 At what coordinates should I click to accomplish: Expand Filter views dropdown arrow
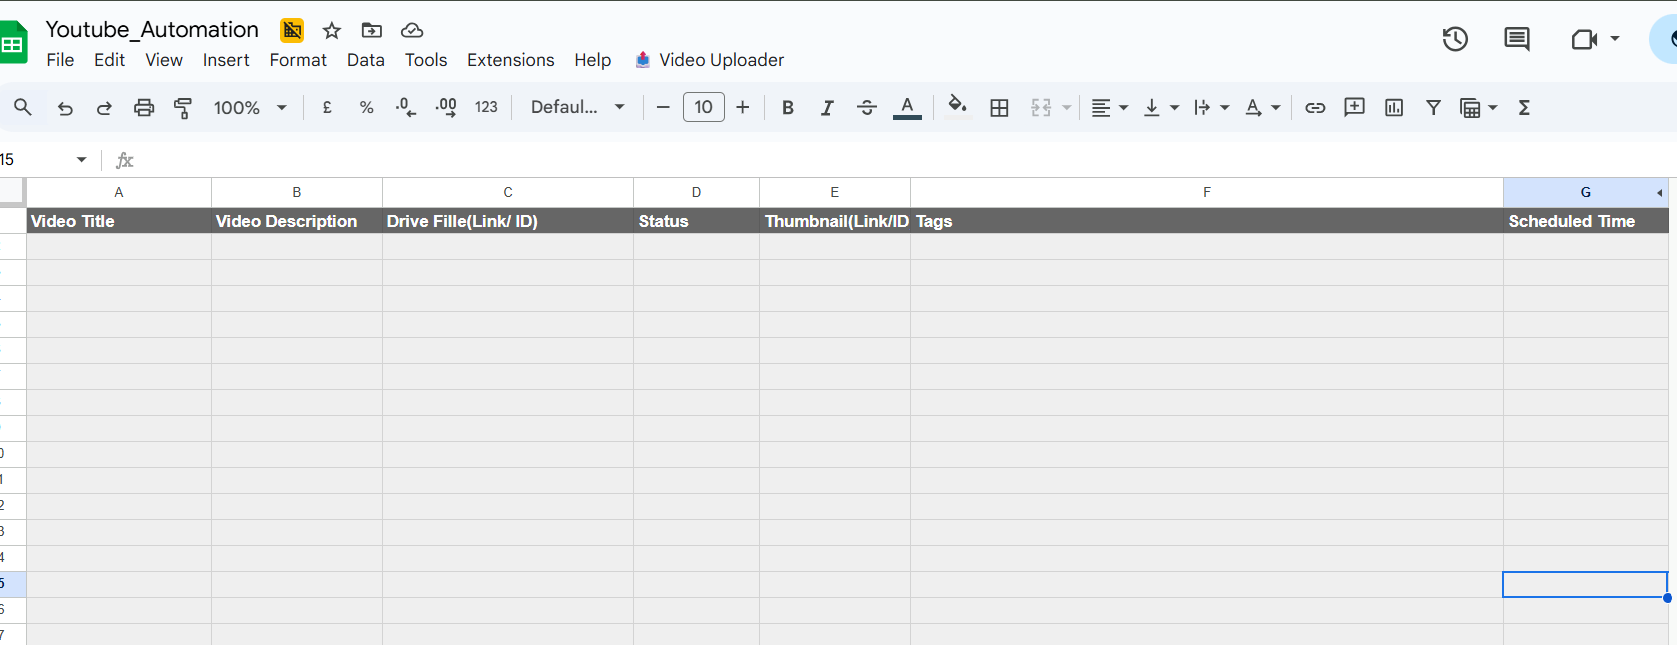click(1493, 108)
